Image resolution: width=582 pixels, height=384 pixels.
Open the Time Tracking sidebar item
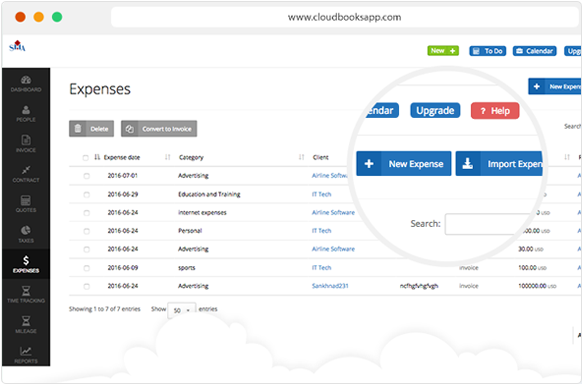[x=26, y=294]
